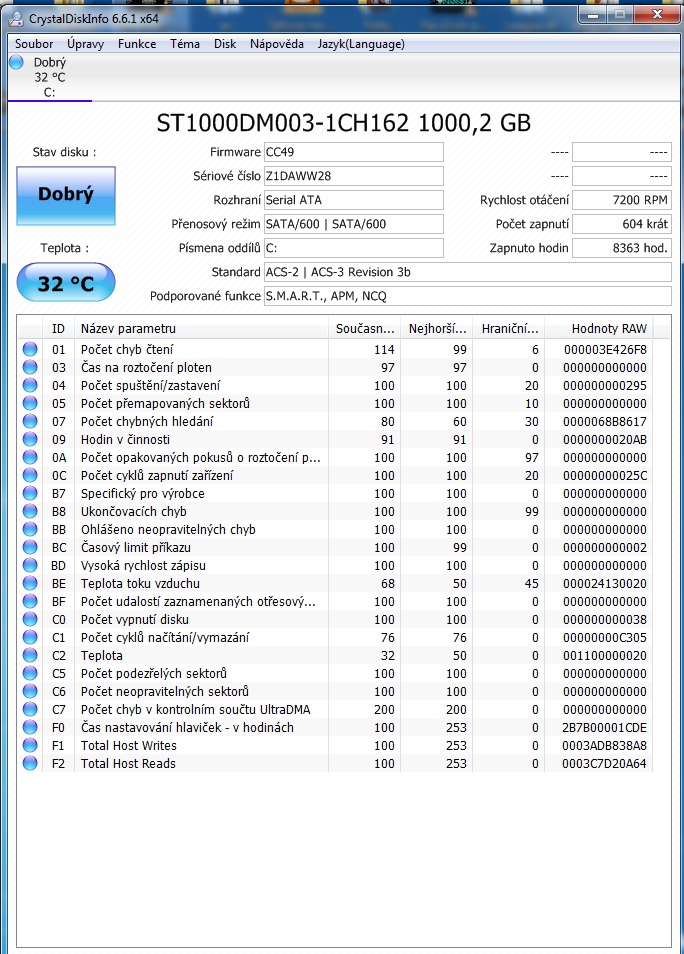
Task: Select the C: drive tab at top
Action: (x=49, y=77)
